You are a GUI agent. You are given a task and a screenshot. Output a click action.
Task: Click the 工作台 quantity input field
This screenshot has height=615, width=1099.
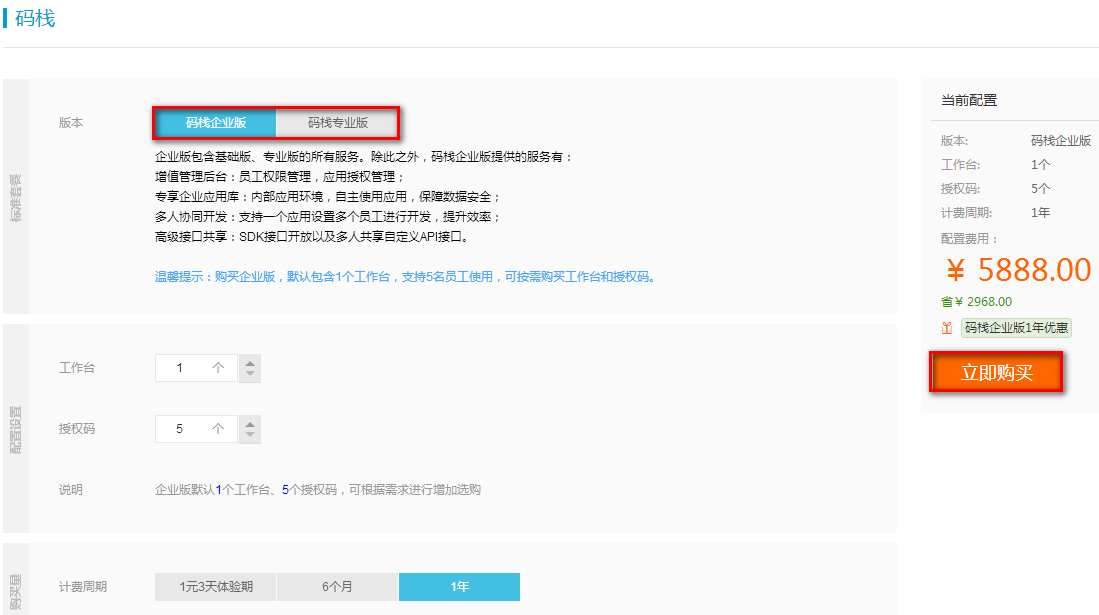click(196, 367)
